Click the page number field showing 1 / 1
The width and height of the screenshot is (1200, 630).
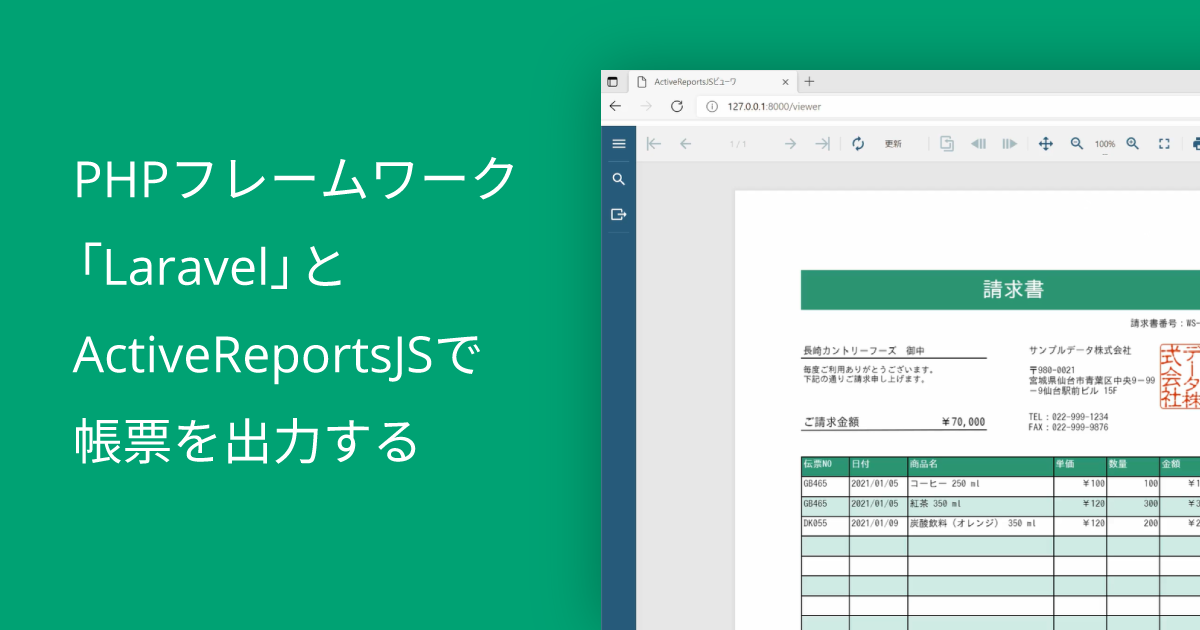(738, 144)
